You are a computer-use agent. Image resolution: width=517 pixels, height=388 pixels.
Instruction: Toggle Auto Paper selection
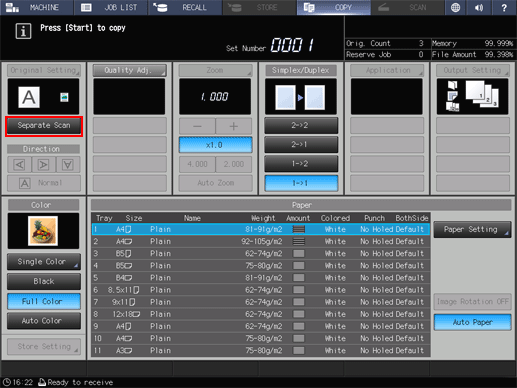[473, 322]
